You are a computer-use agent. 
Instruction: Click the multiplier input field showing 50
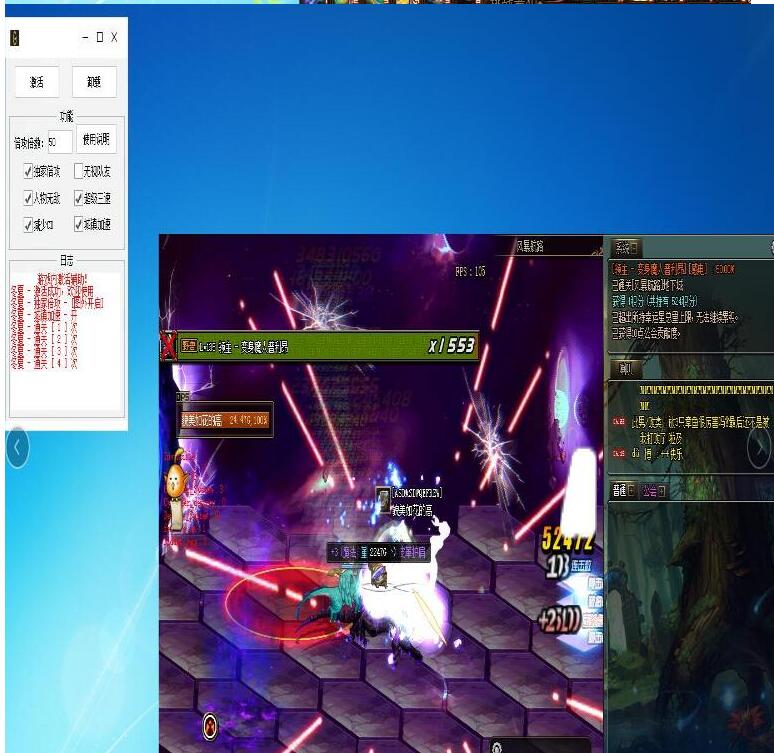coord(60,142)
